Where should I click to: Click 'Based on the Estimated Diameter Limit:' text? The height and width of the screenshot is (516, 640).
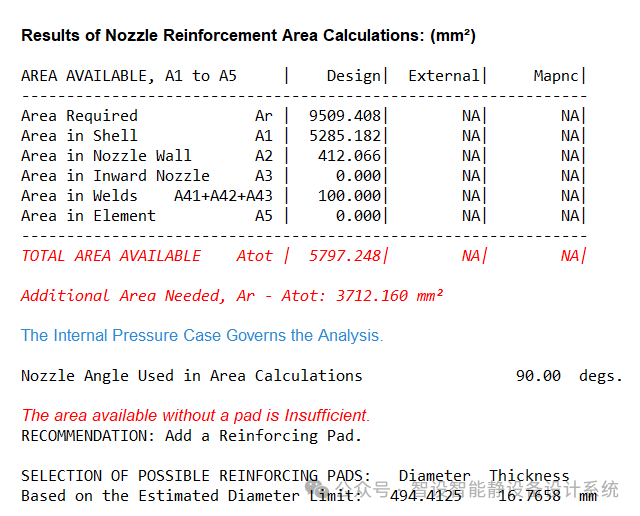click(x=191, y=496)
